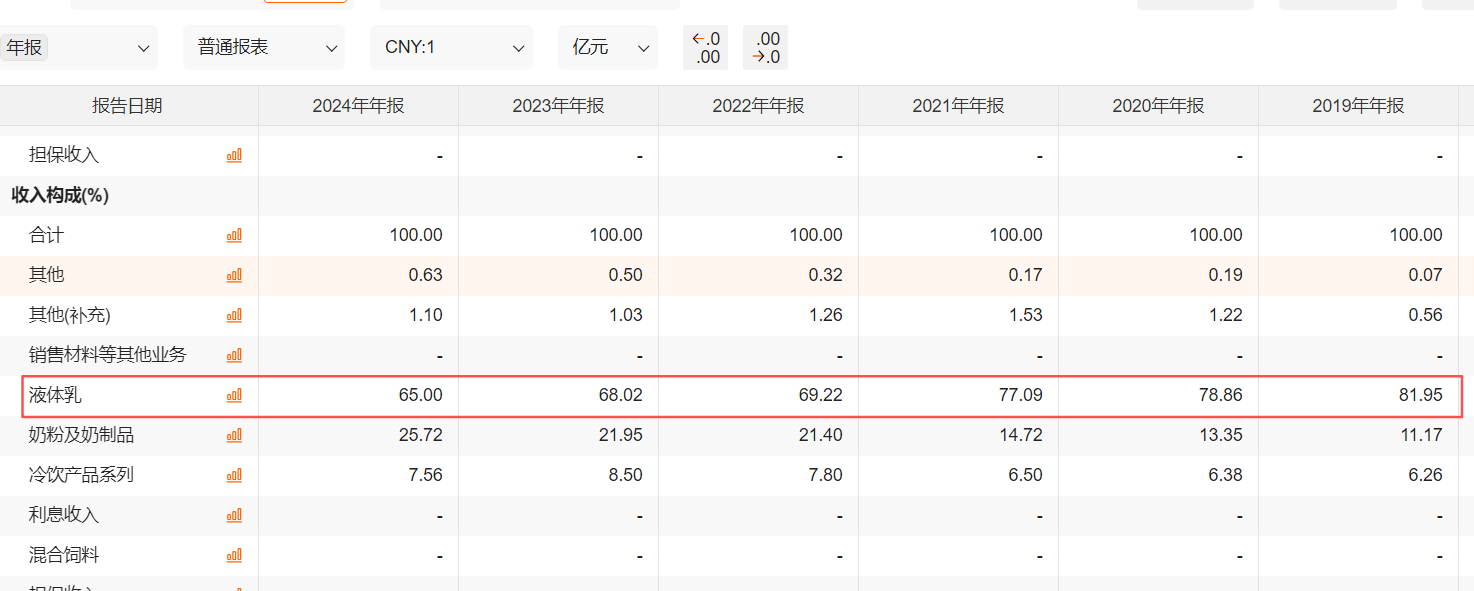Select 奶粉及奶制品 2019 value 11.17
The height and width of the screenshot is (591, 1474).
1420,435
